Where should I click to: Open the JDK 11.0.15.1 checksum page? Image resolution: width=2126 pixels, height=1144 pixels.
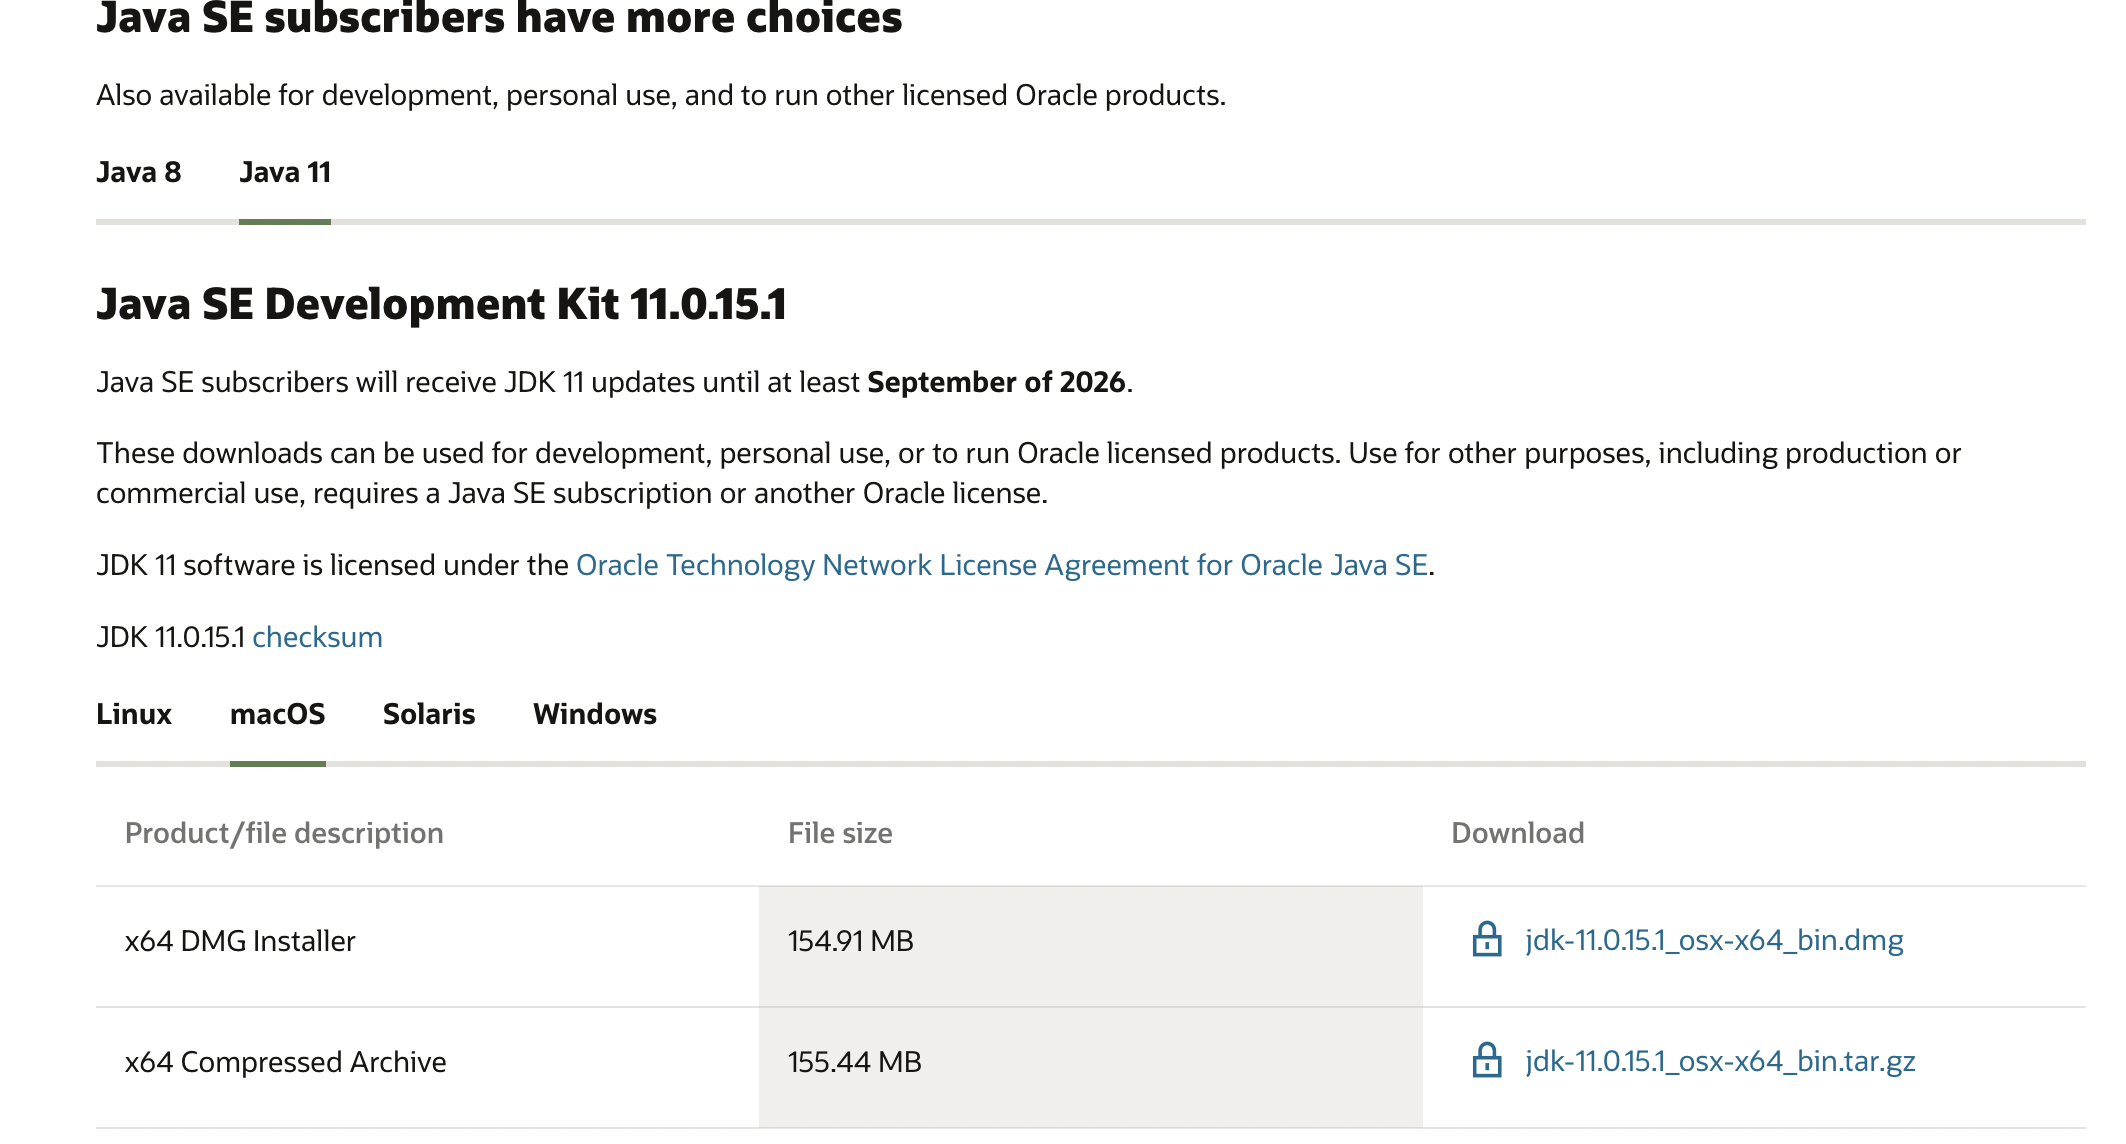pos(317,637)
